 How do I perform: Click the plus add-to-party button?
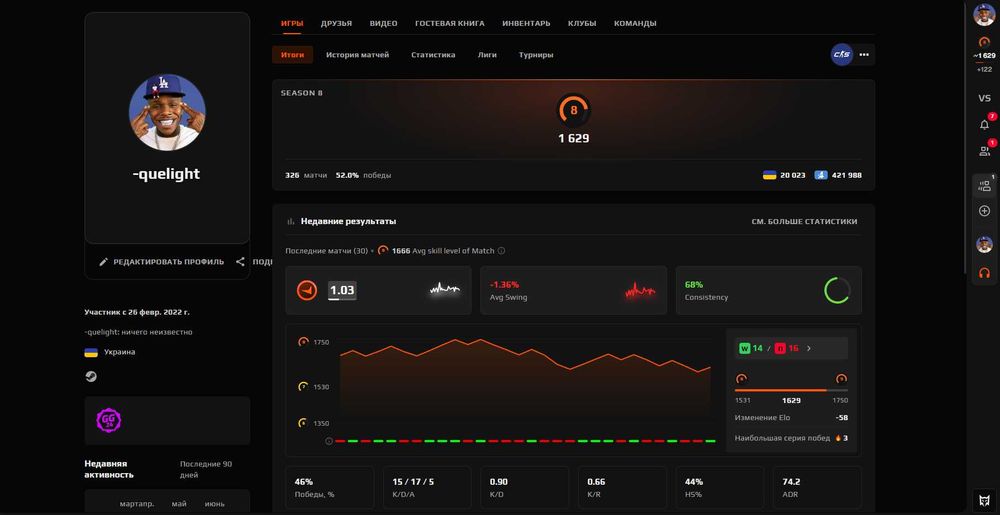984,211
